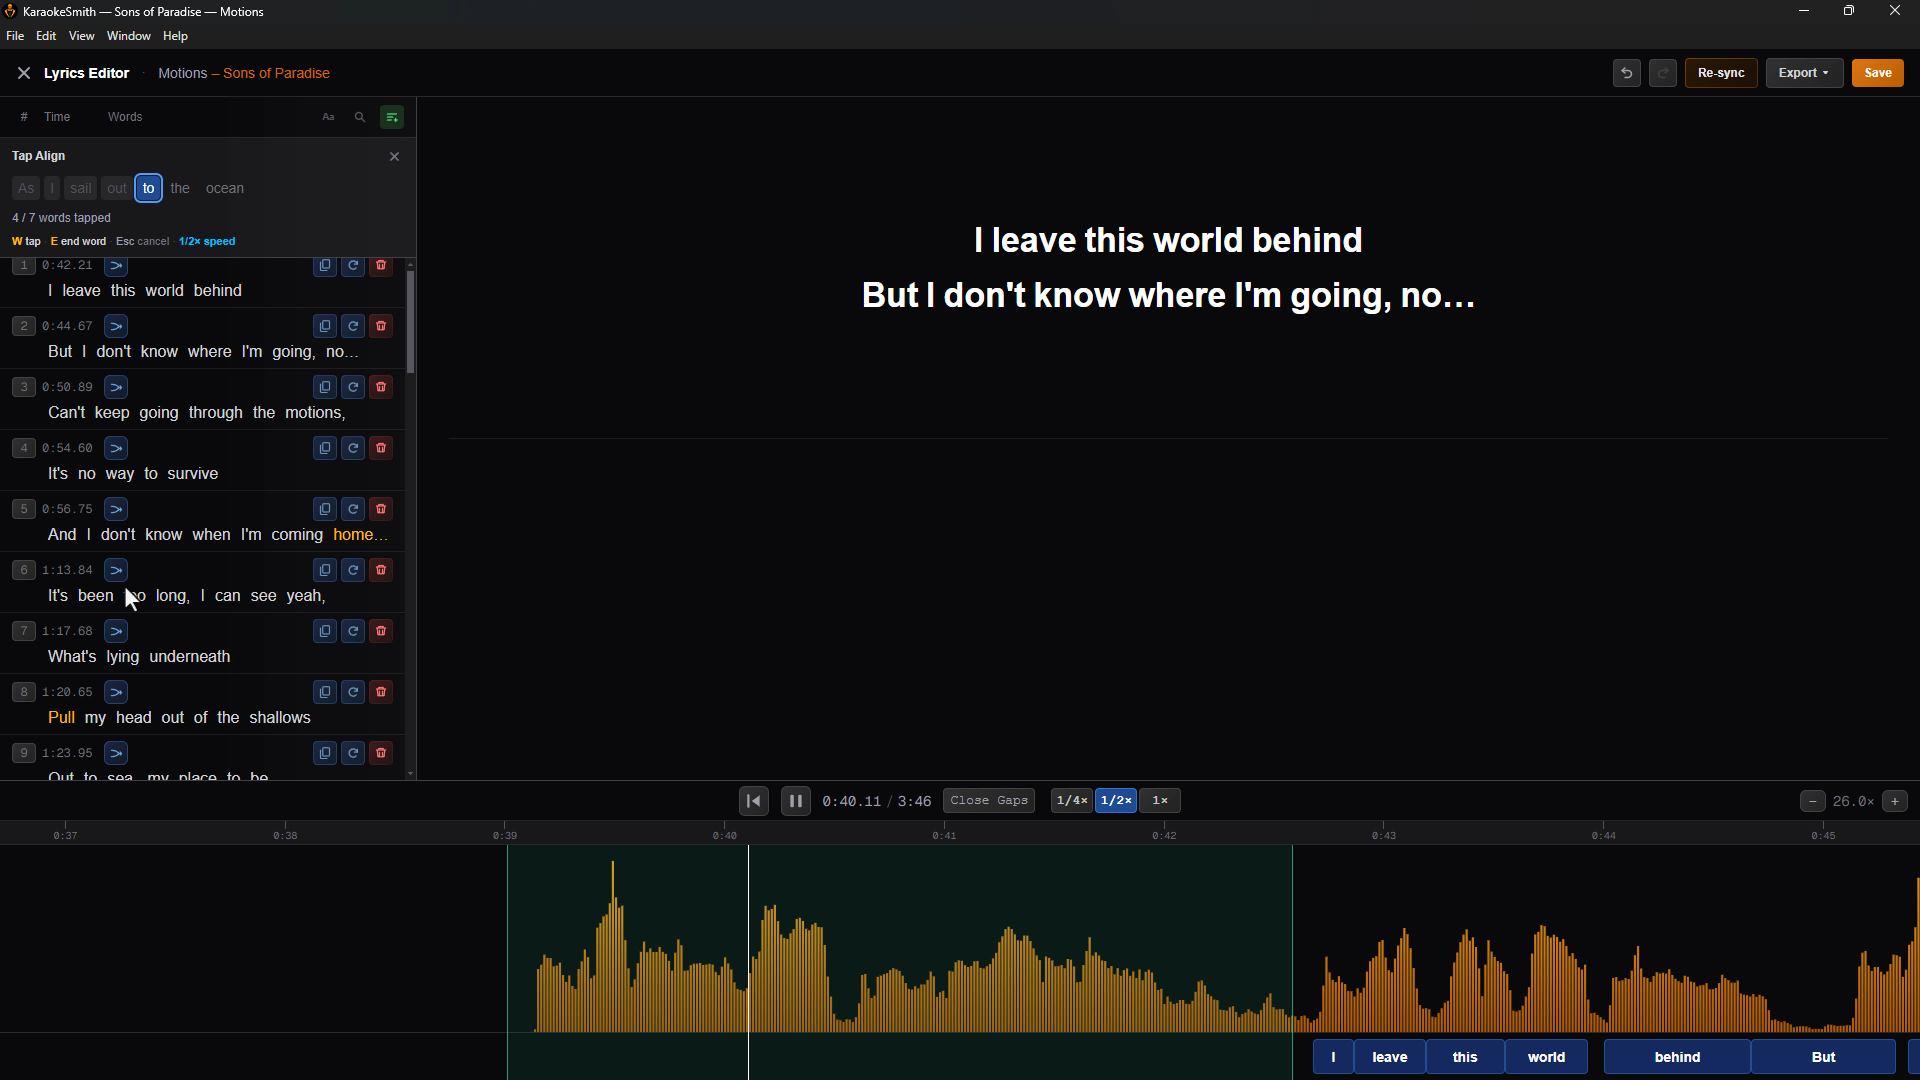The width and height of the screenshot is (1920, 1080).
Task: Zoom out the waveform with minus
Action: (1812, 802)
